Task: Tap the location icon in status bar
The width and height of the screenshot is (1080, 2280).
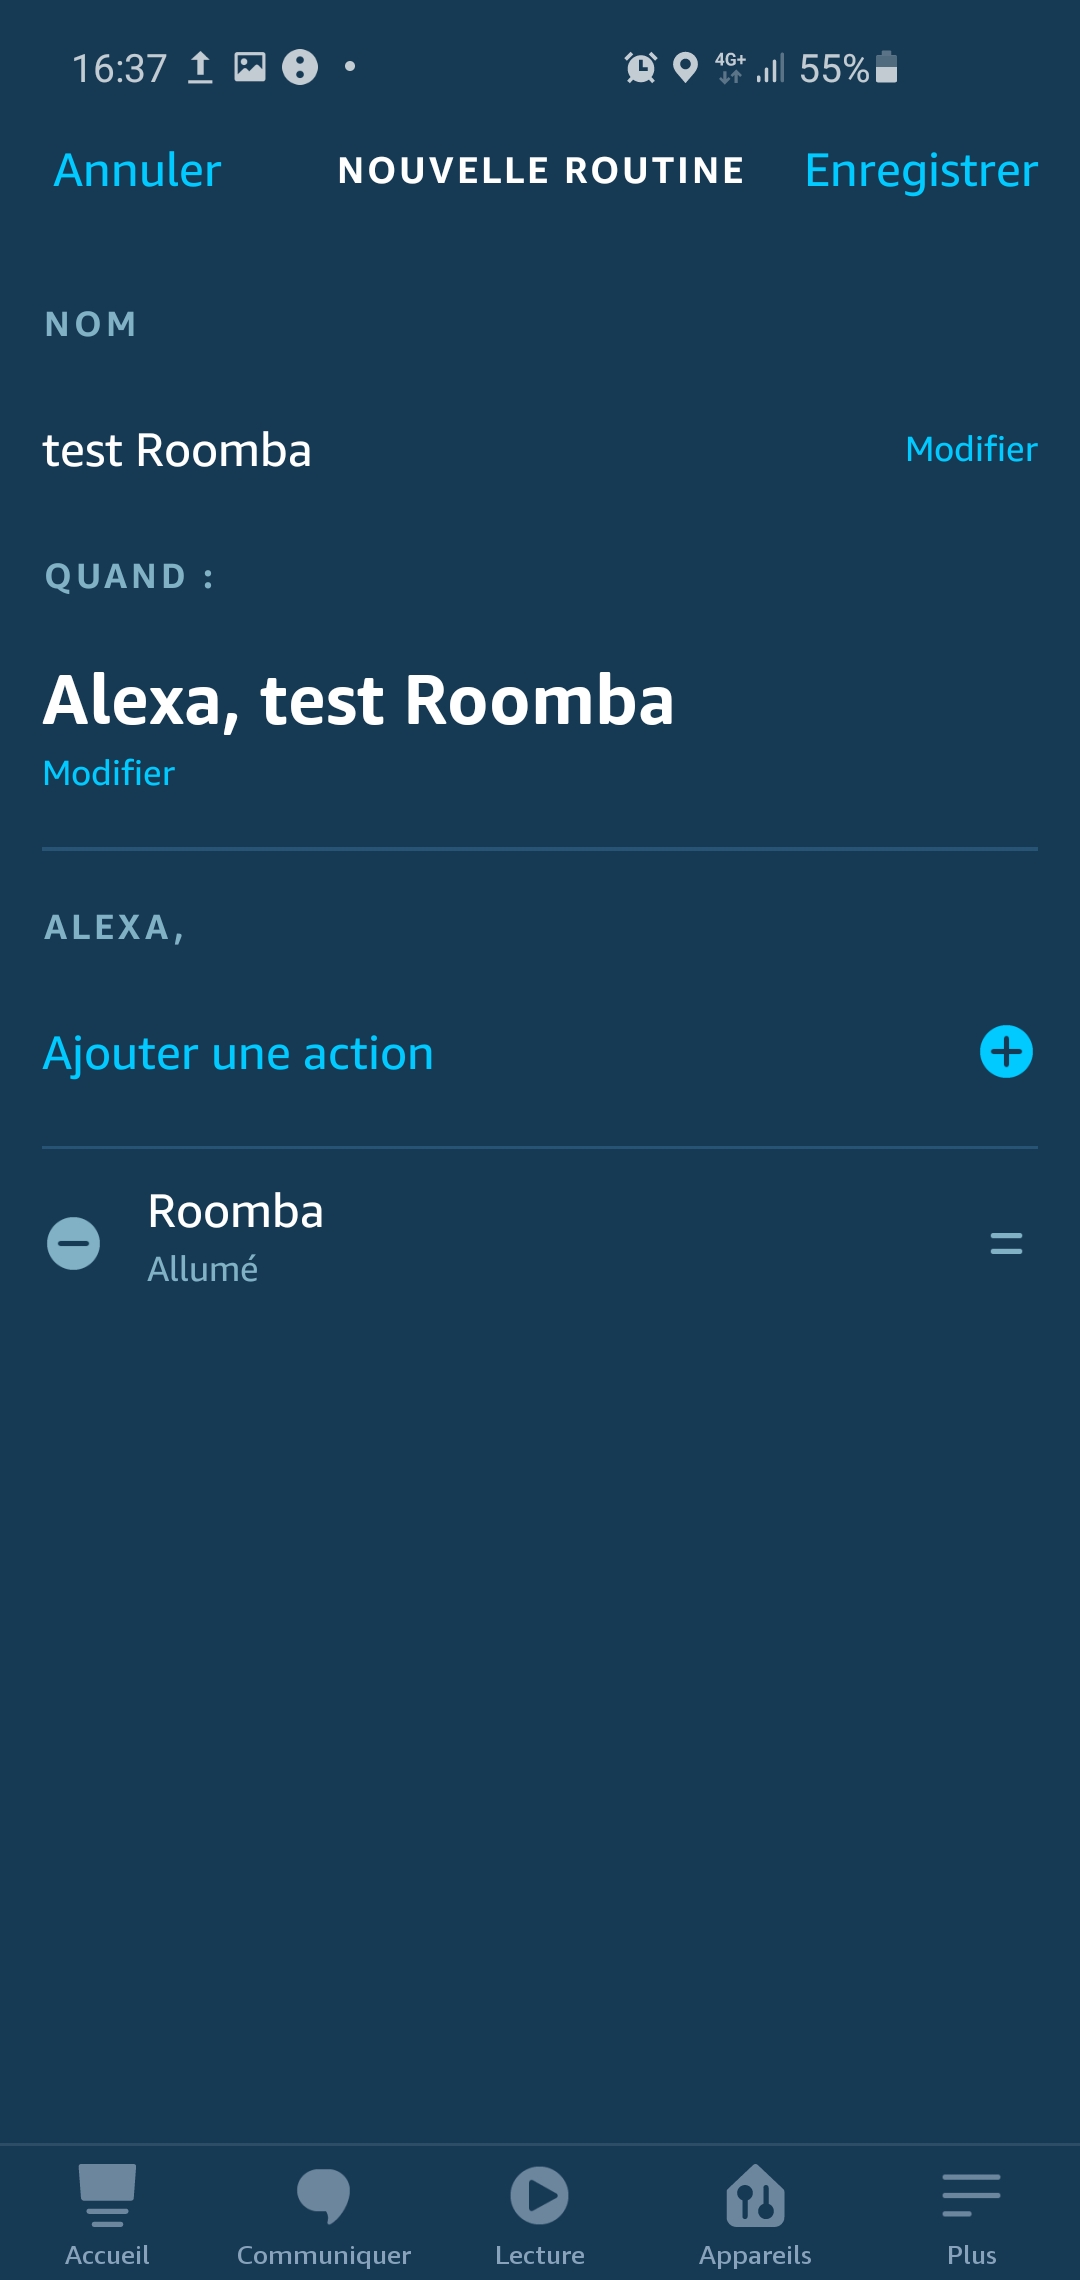Action: pyautogui.click(x=685, y=68)
